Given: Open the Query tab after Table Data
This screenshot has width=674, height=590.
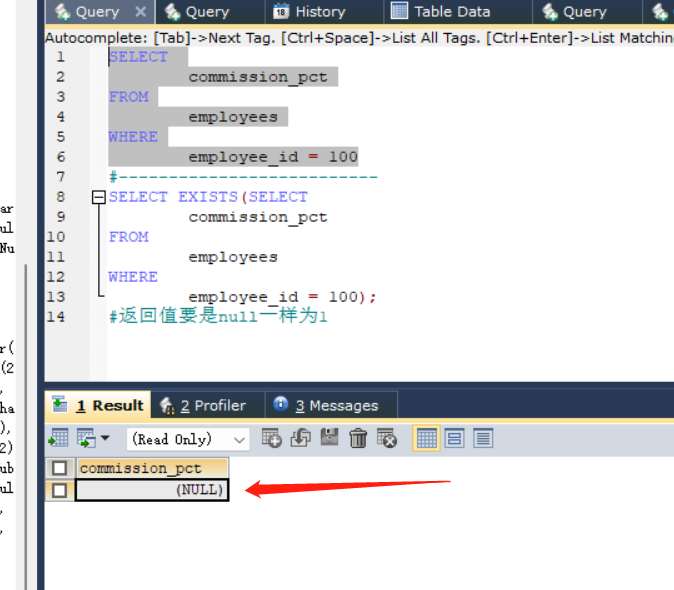Looking at the screenshot, I should 587,12.
